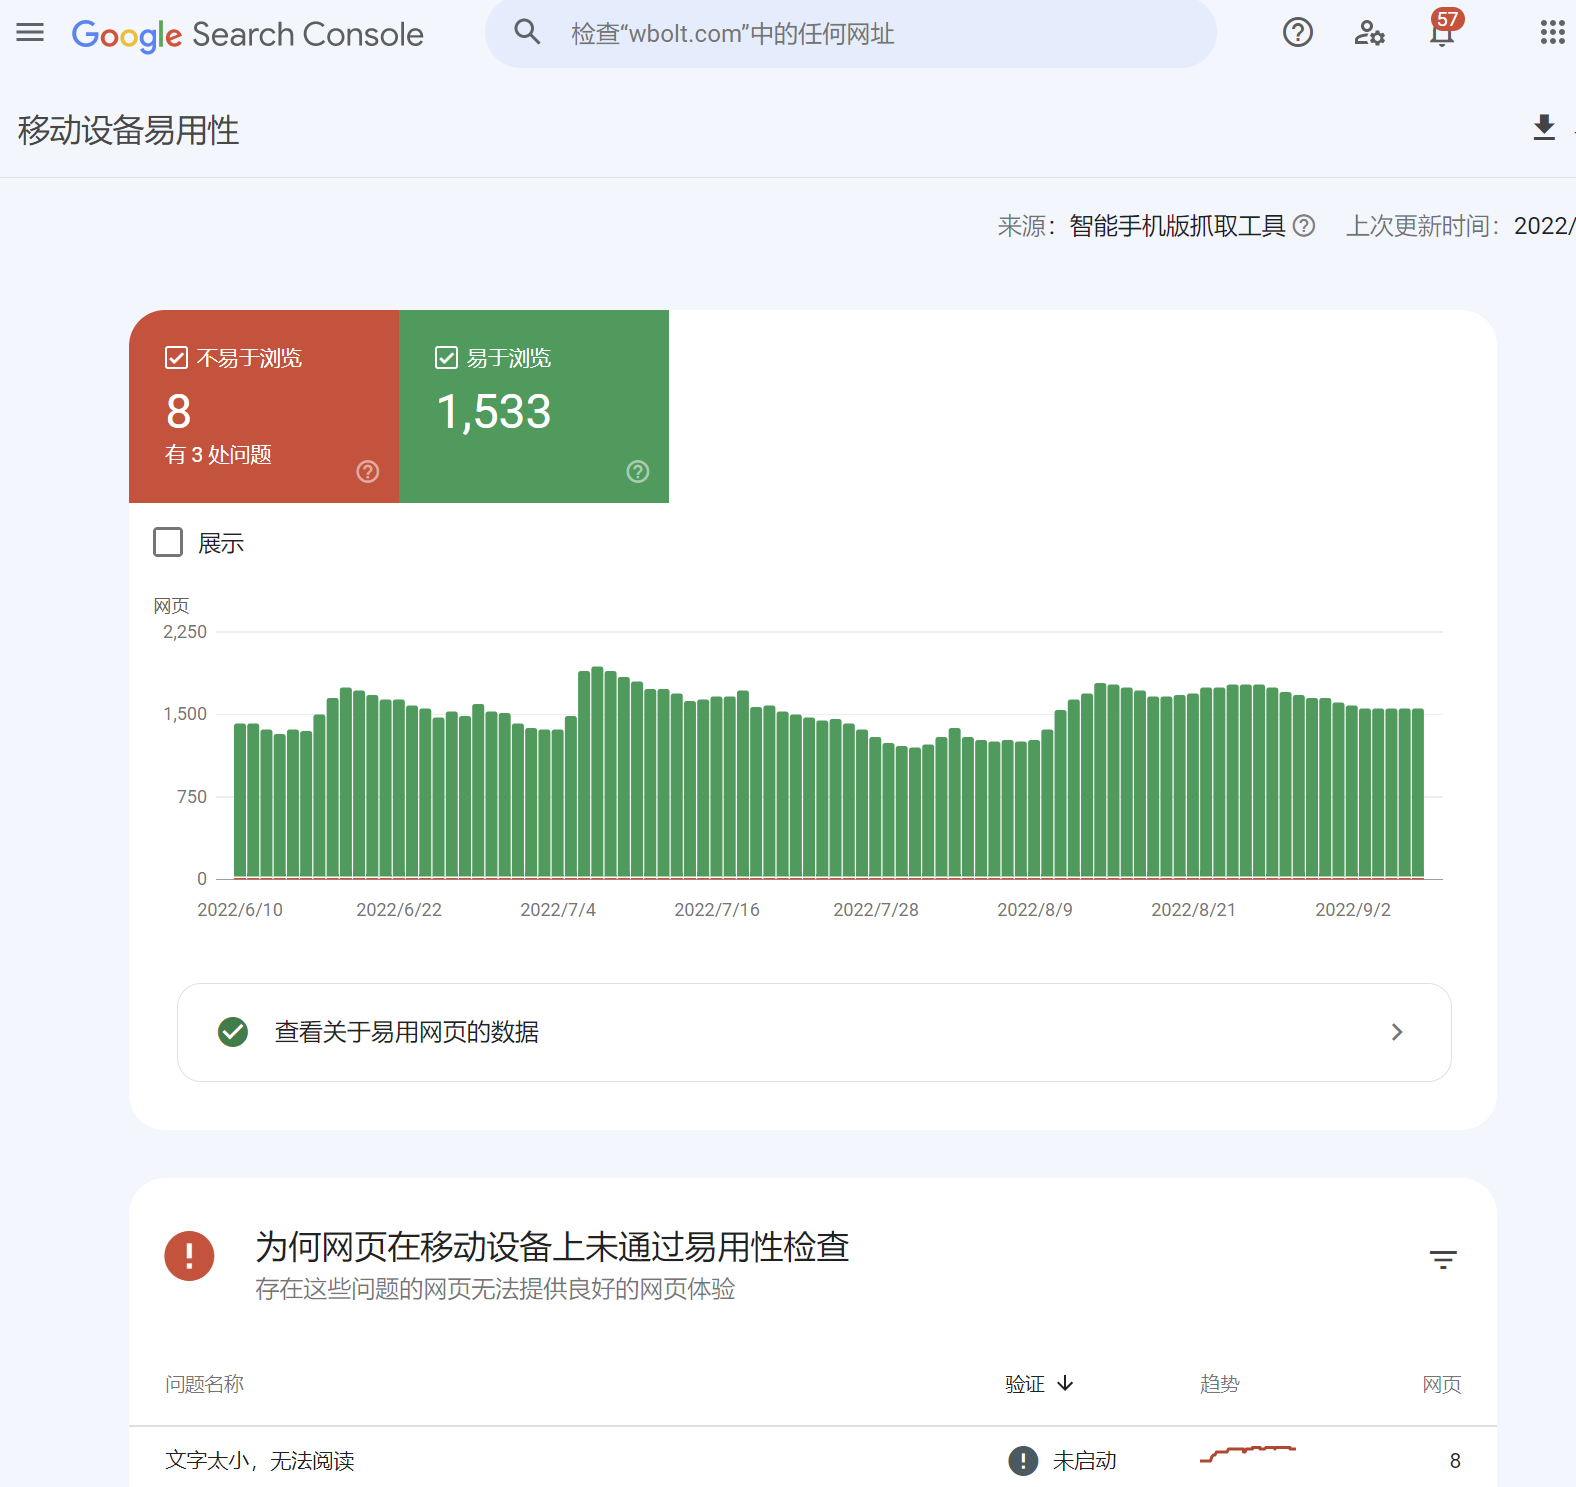
Task: Open the help question mark icon
Action: [1298, 33]
